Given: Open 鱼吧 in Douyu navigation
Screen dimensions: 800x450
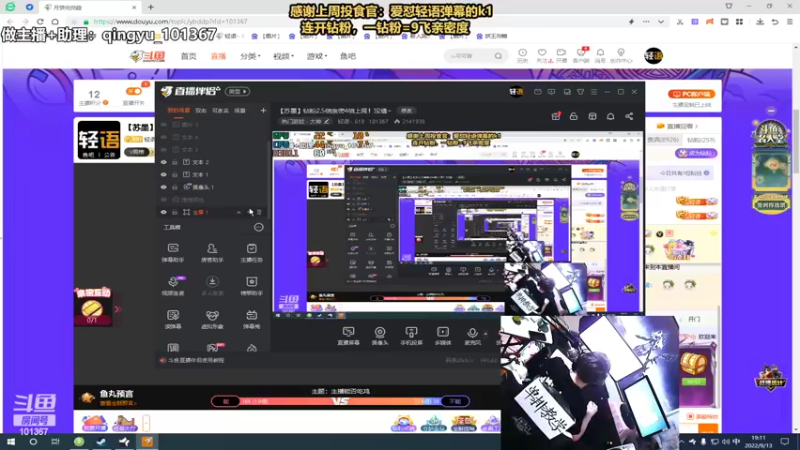Looking at the screenshot, I should [348, 56].
